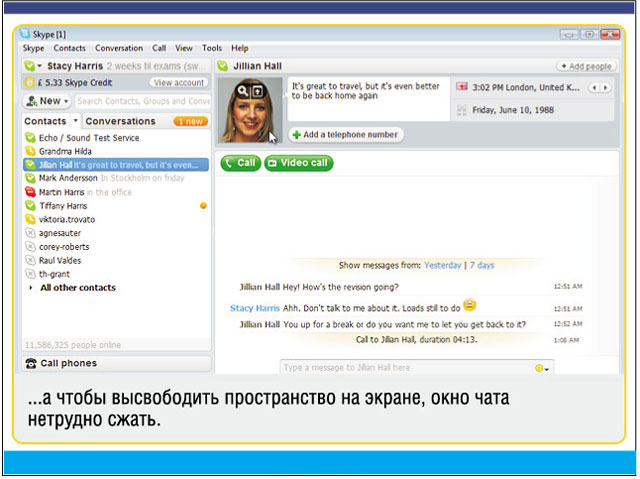Open the Help menu
Screen dimensions: 640x479
click(x=240, y=48)
